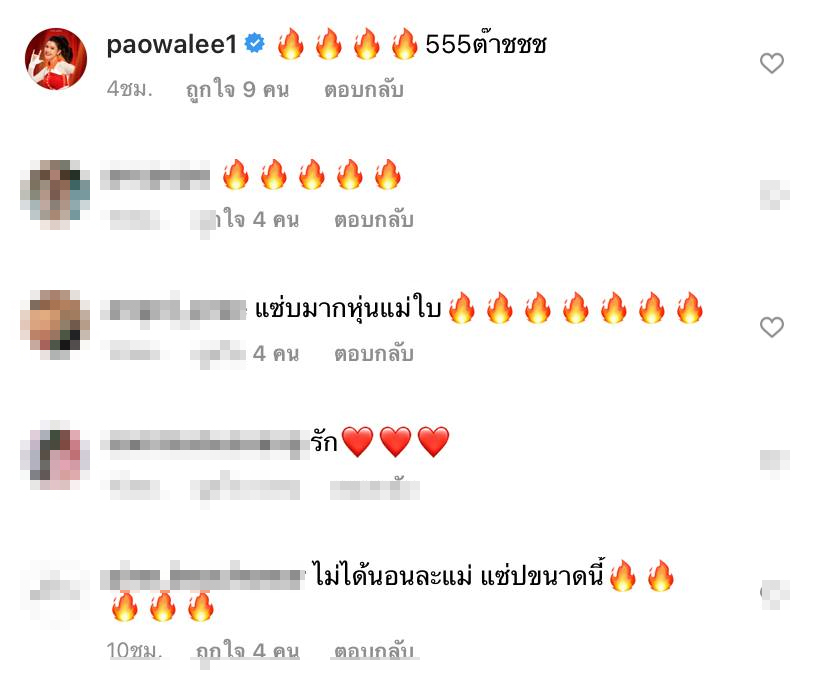Click the blue verified badge next to paowalee1

(x=255, y=43)
